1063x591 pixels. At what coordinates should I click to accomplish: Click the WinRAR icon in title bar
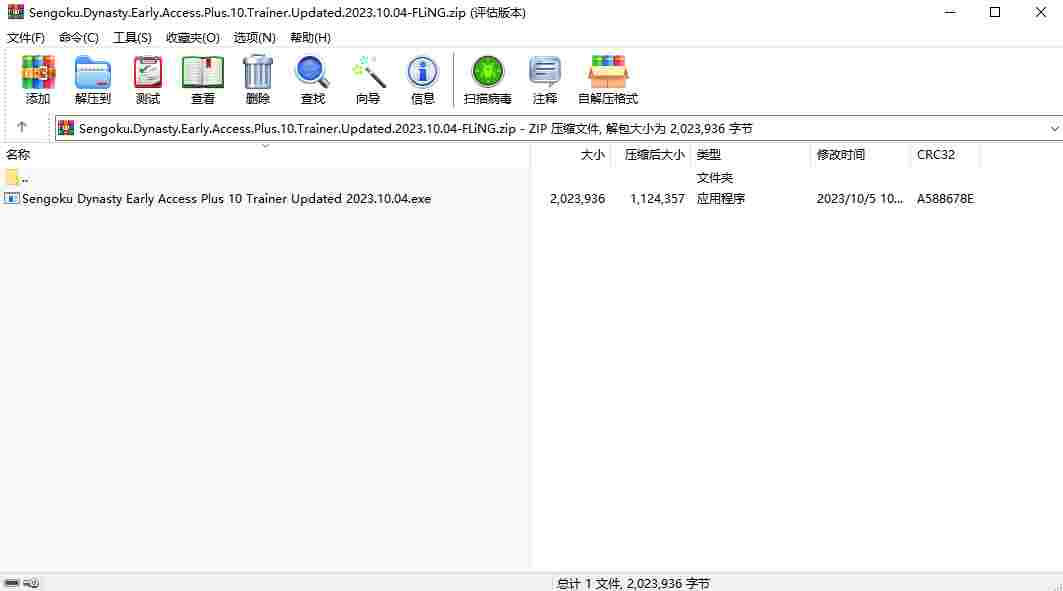[16, 12]
